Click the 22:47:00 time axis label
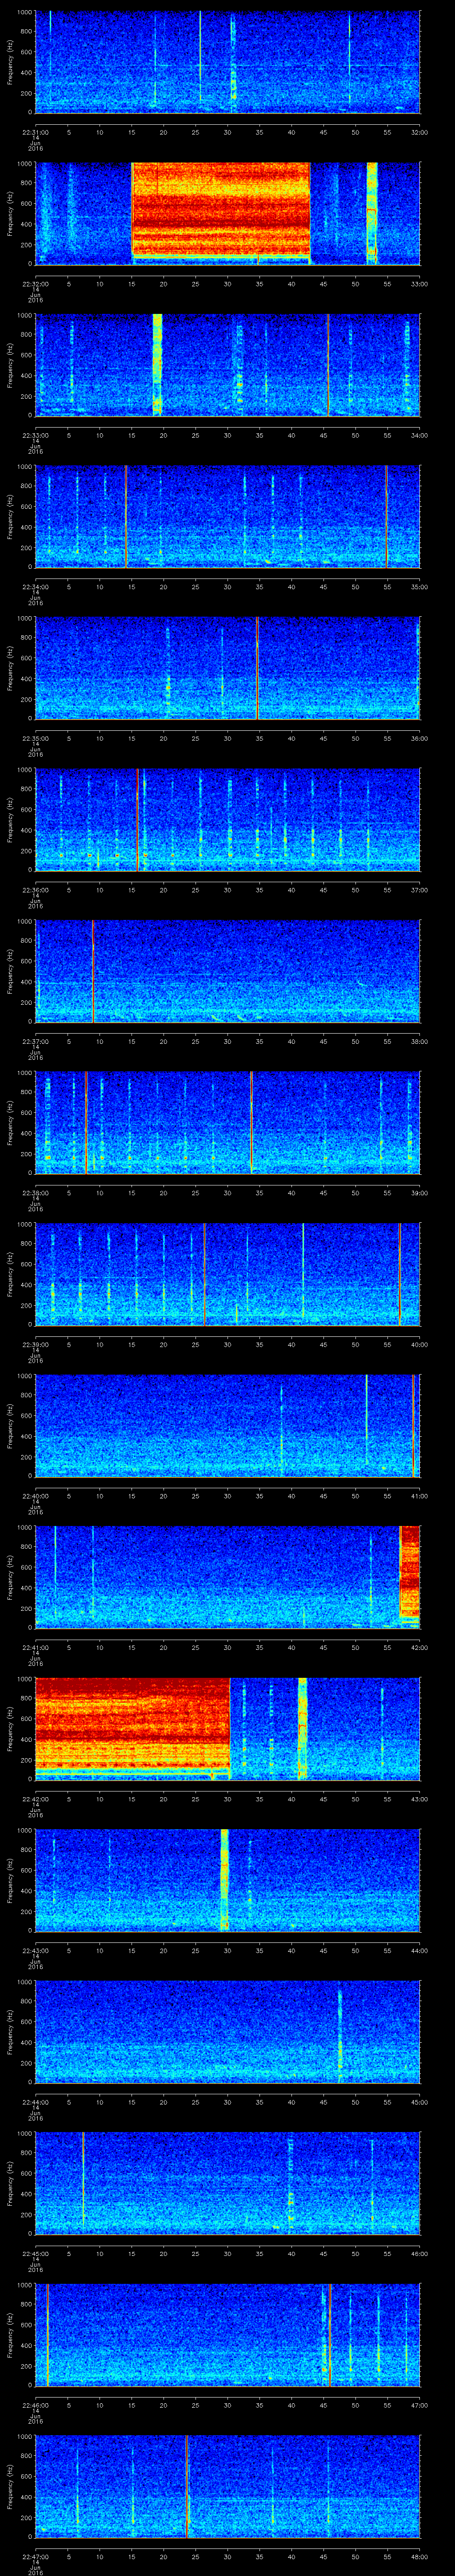 tap(35, 2556)
